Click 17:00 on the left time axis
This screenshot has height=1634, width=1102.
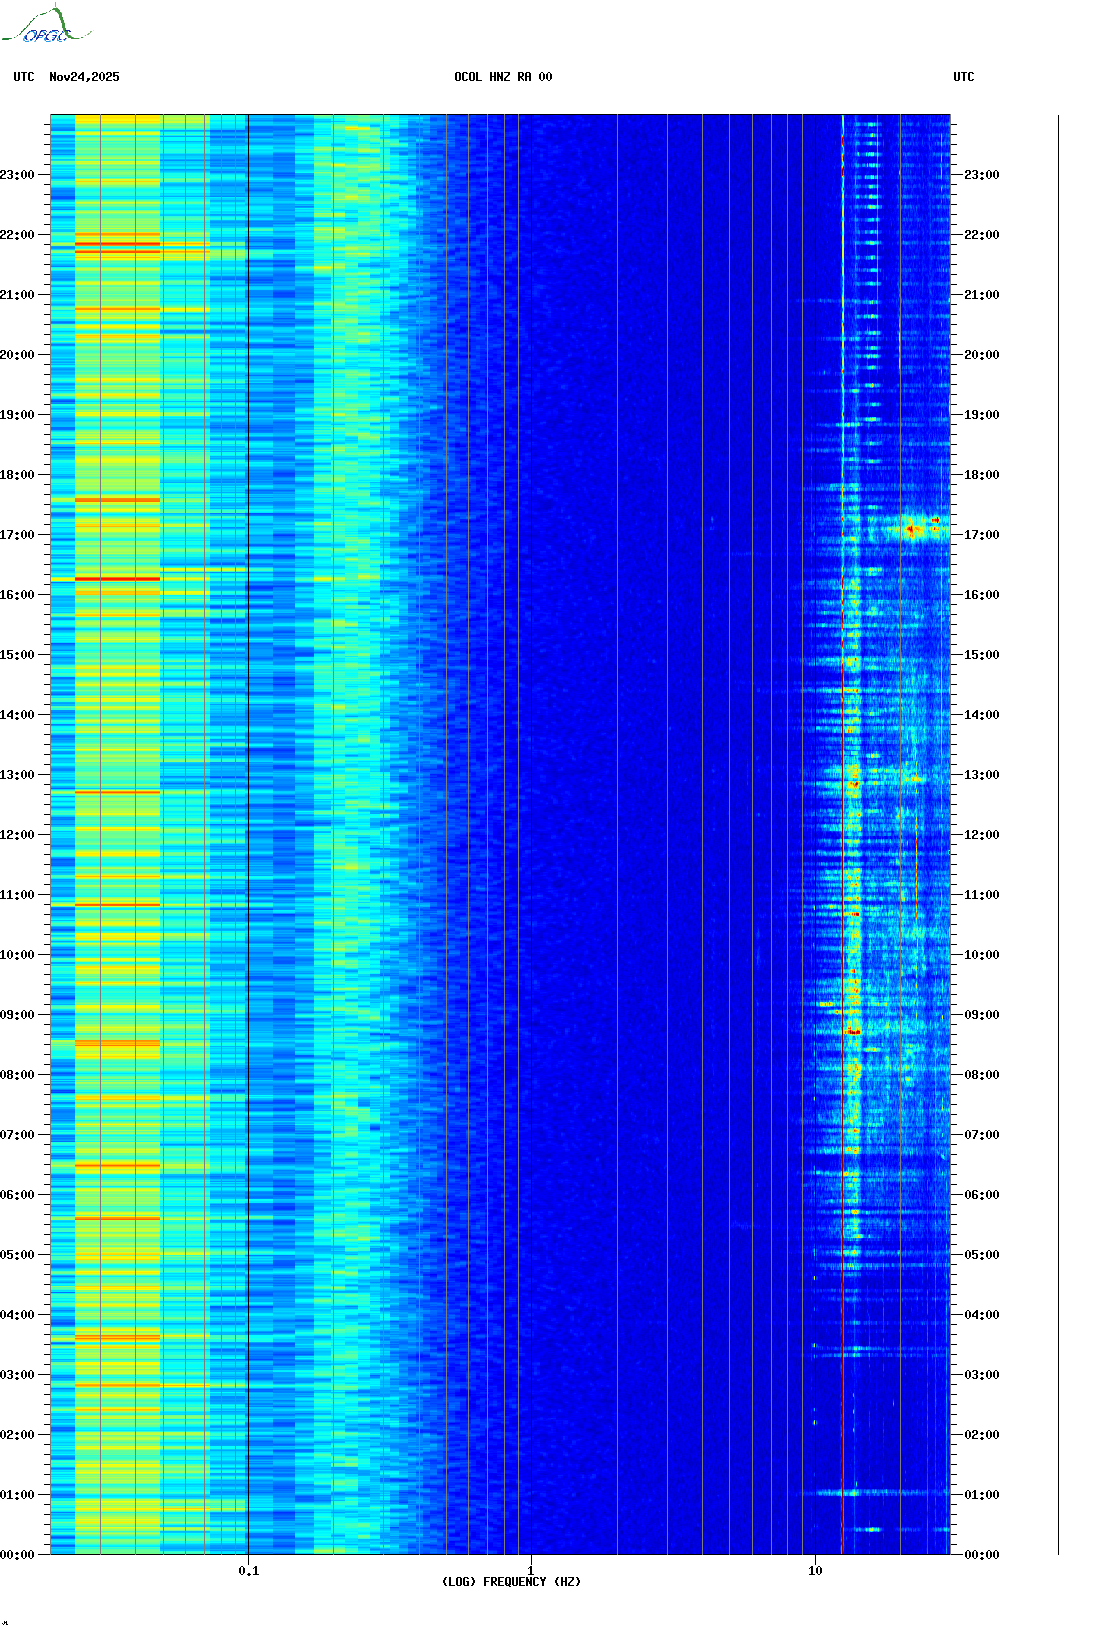(x=17, y=535)
